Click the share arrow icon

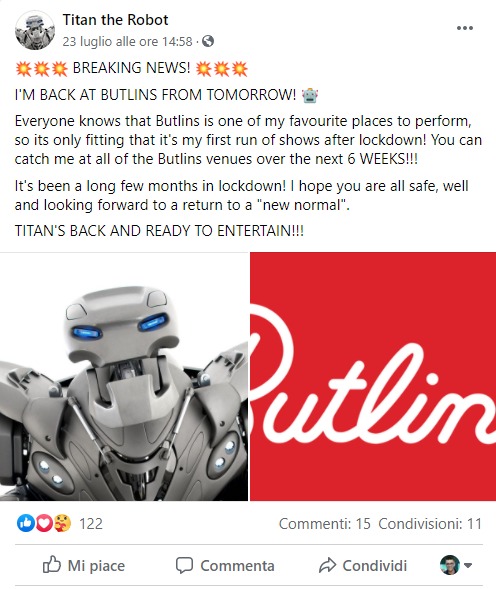pos(327,565)
